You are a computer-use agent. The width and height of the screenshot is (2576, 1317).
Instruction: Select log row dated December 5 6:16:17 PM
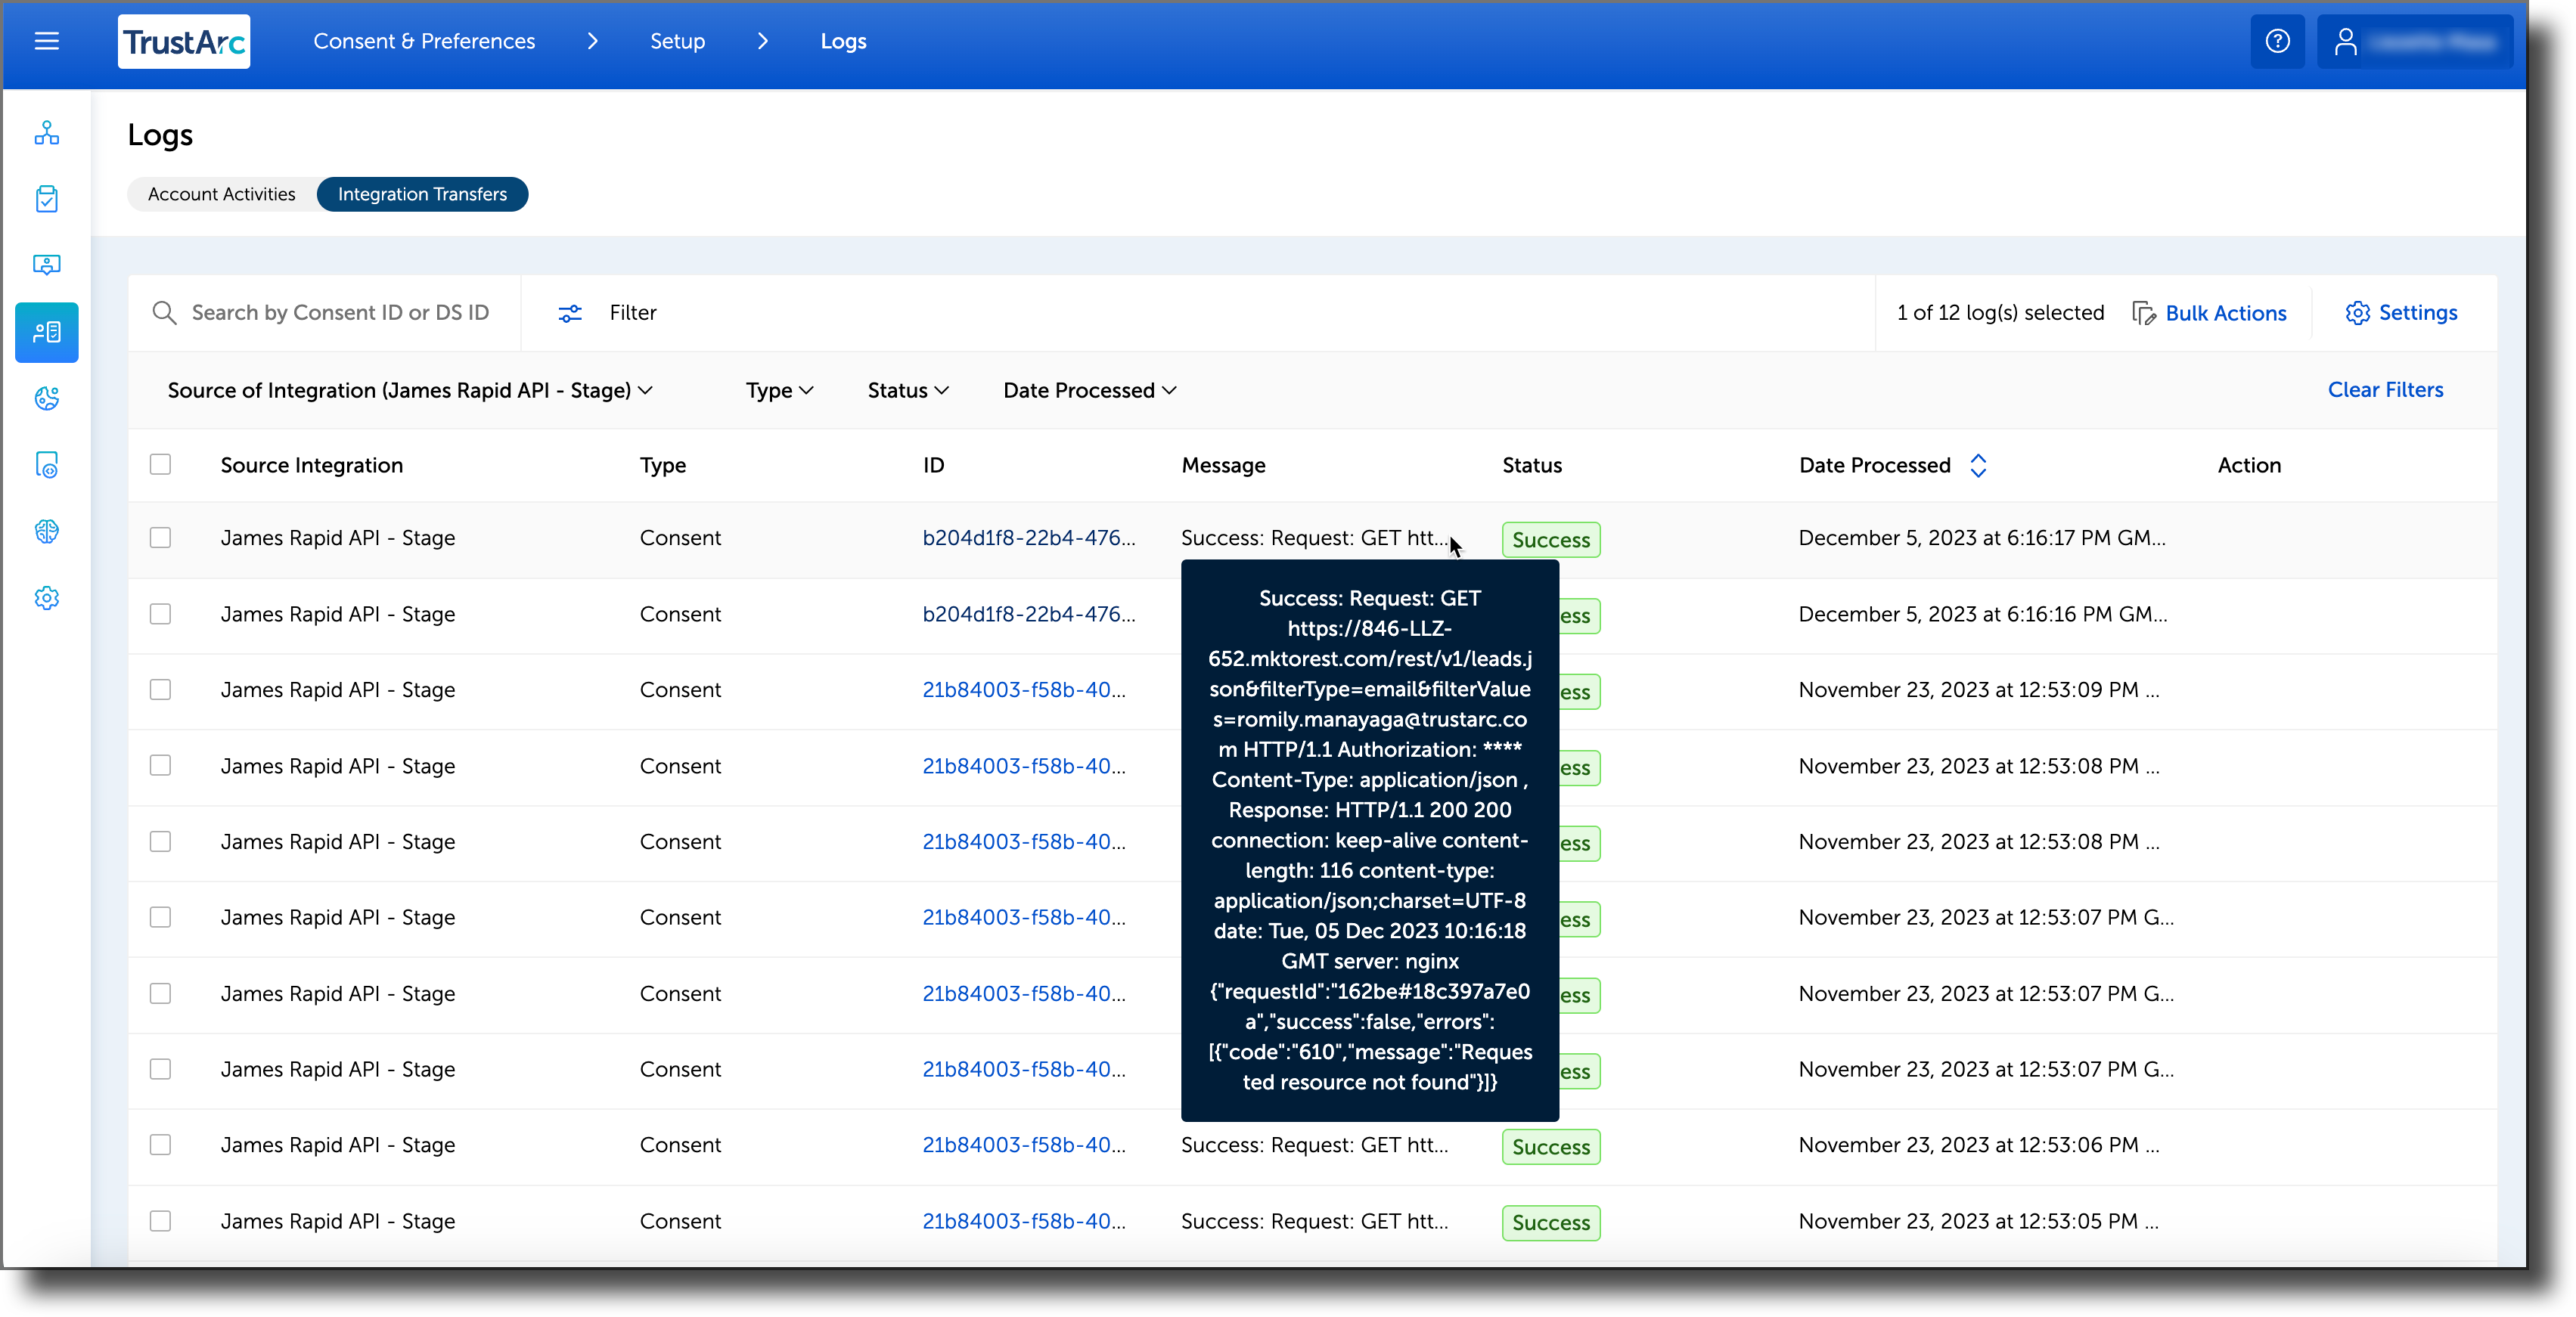pos(160,538)
